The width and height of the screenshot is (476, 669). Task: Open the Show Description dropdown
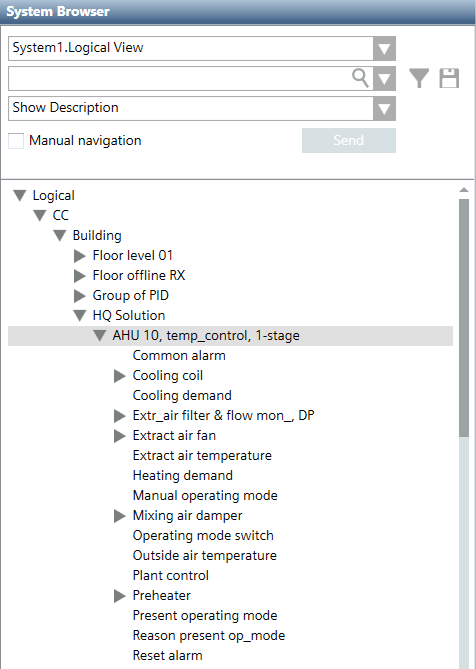pos(384,108)
